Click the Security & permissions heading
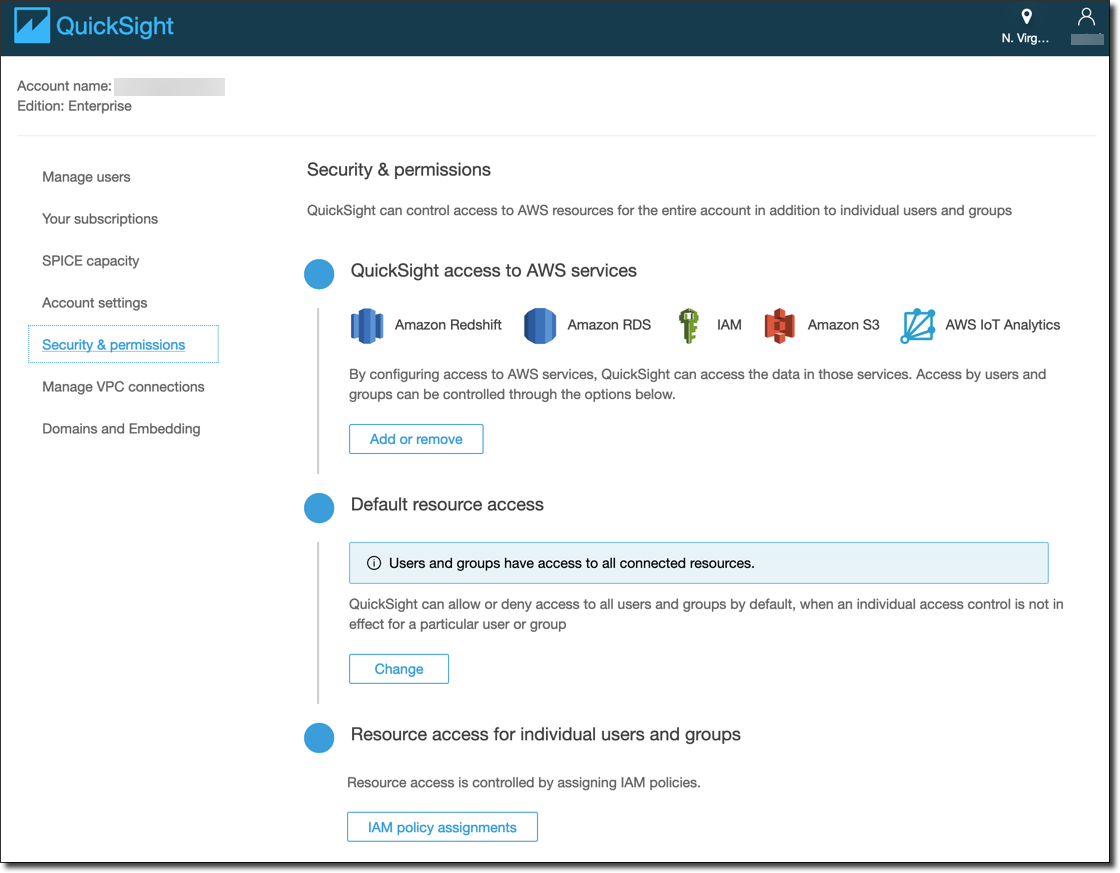The image size is (1120, 873). (x=399, y=170)
